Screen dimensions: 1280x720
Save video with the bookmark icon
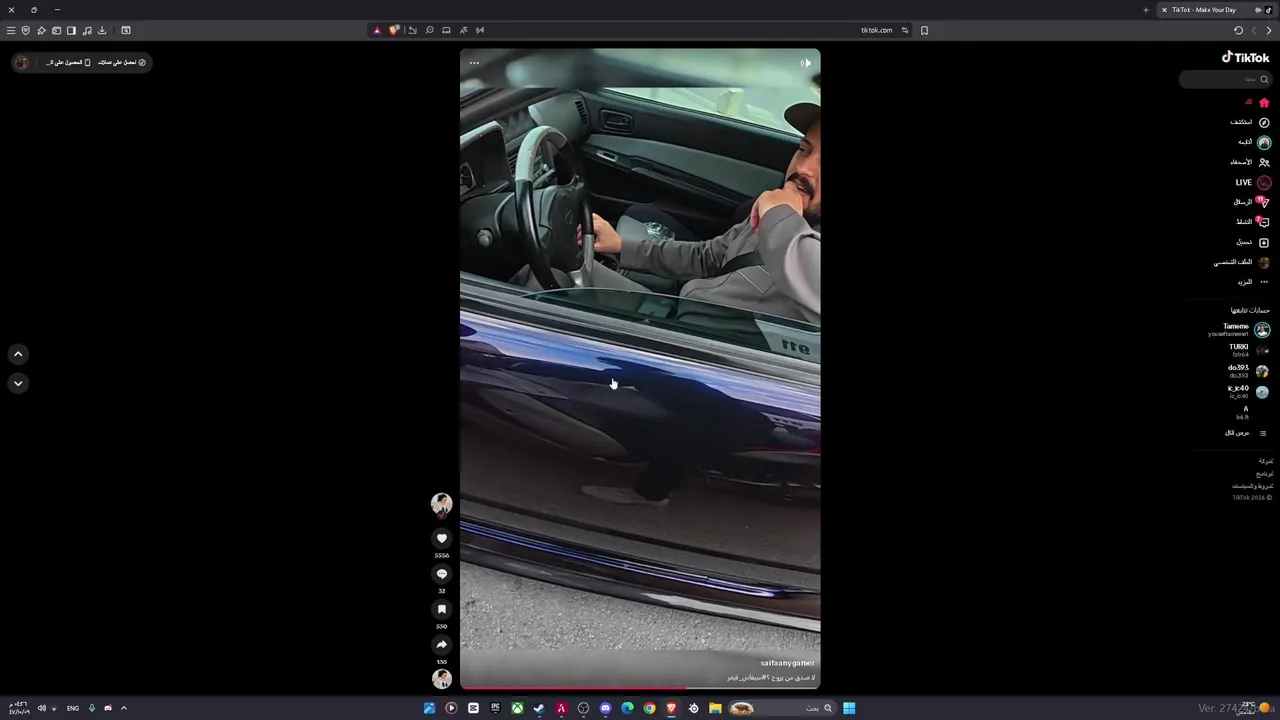point(441,609)
